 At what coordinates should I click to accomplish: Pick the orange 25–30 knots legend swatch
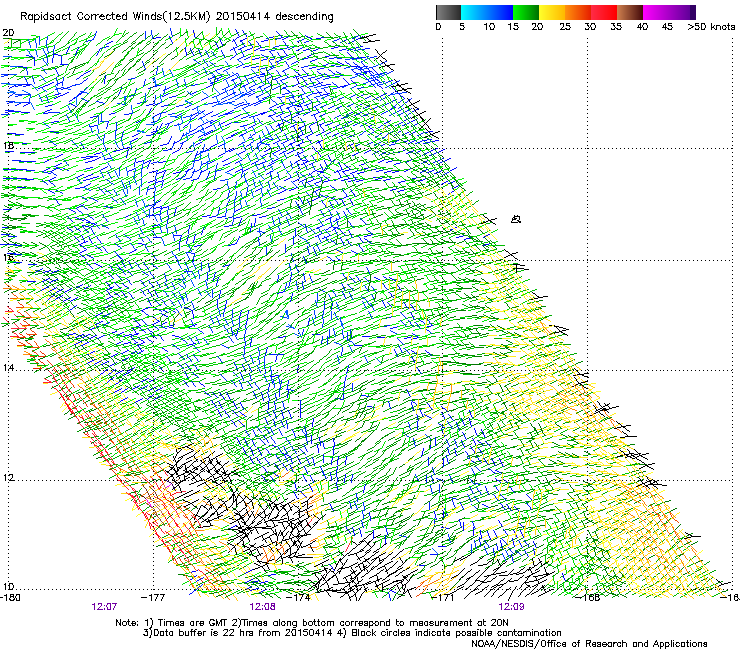pos(578,12)
